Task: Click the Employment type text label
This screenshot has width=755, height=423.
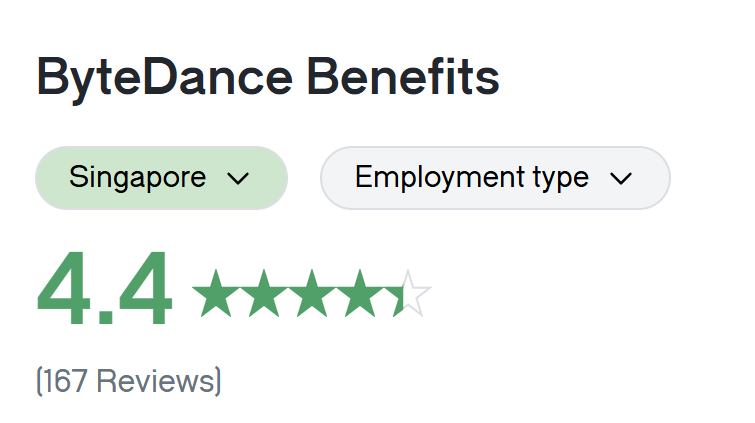Action: point(471,178)
